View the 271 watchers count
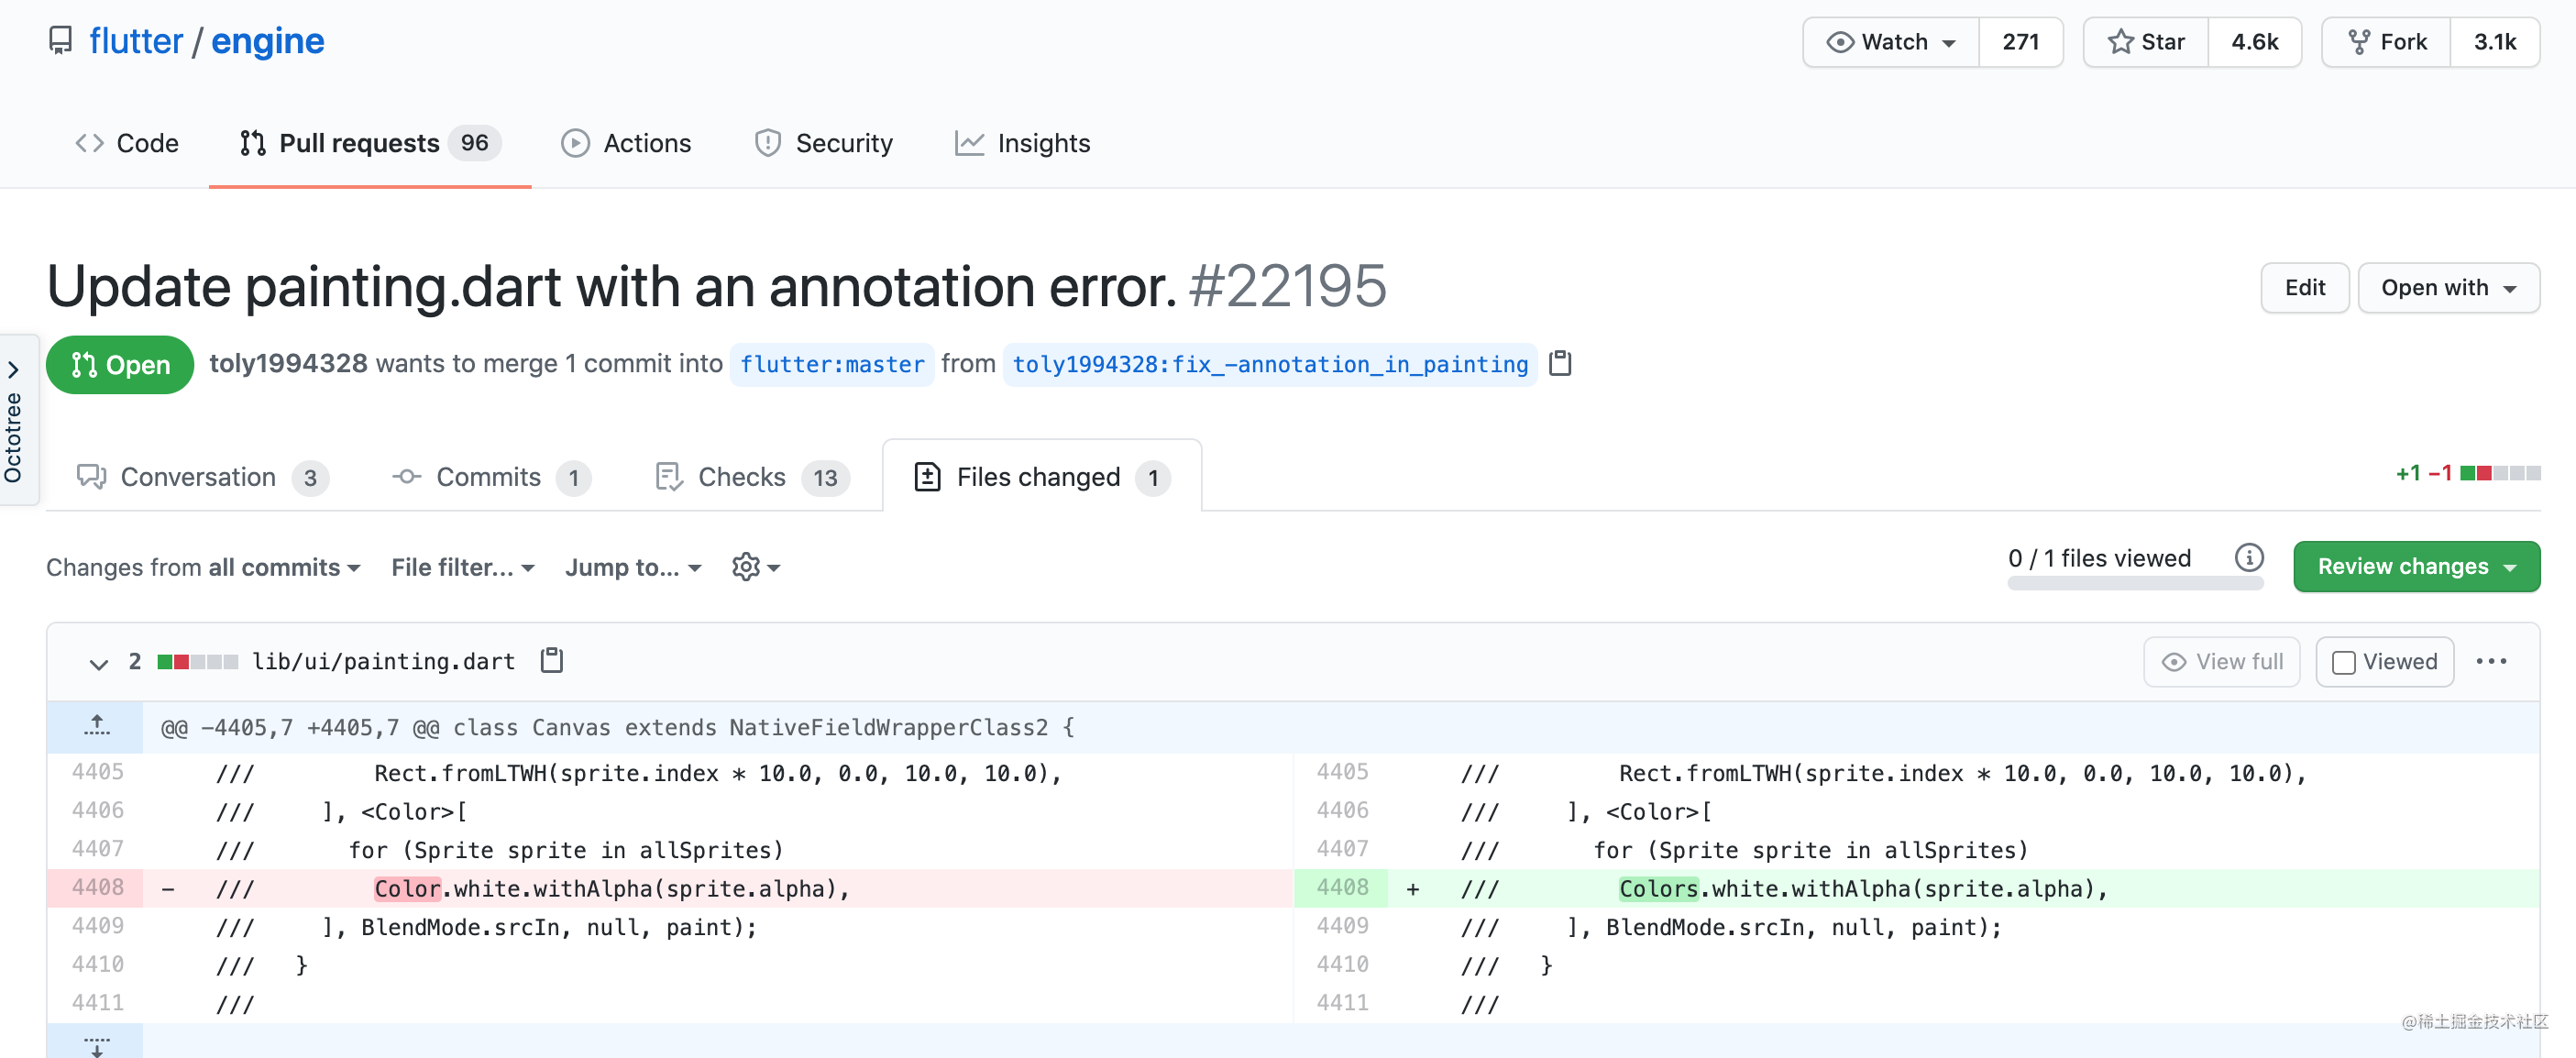 click(2020, 42)
